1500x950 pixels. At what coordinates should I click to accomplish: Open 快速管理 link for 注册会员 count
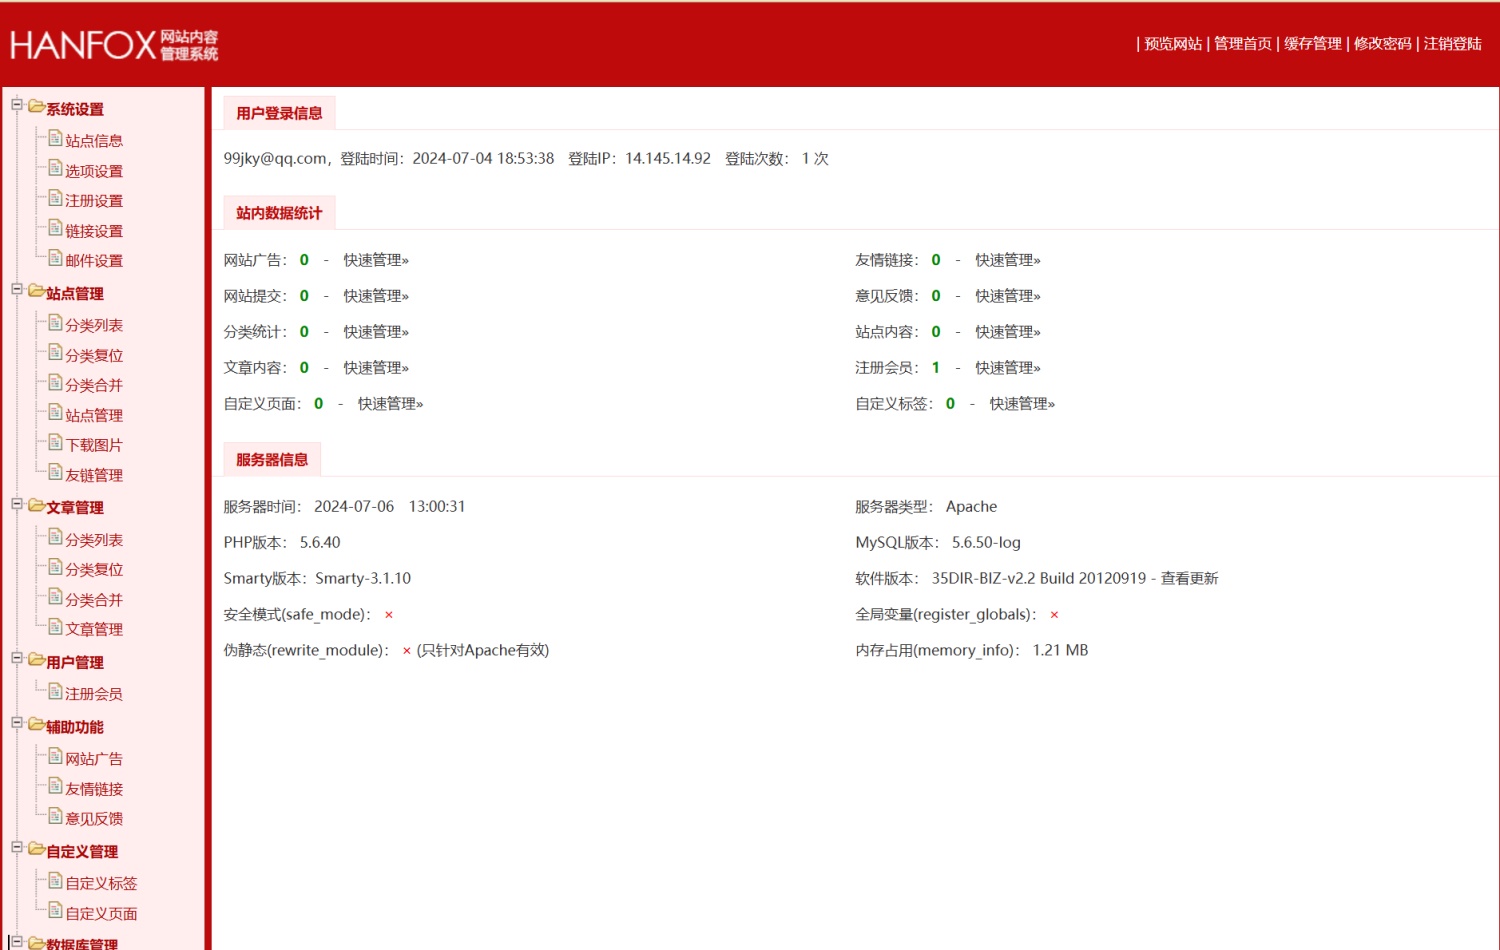[1008, 368]
